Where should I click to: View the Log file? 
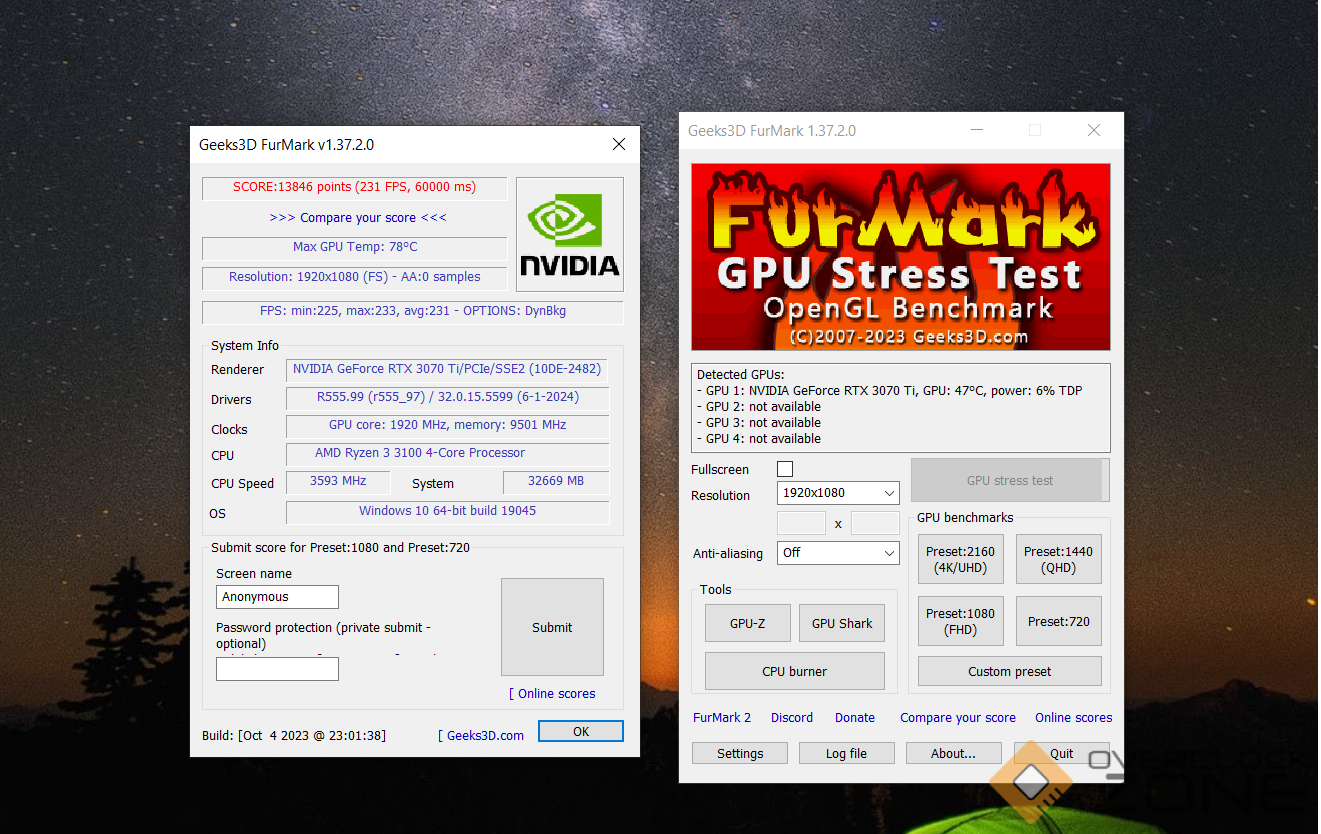pos(846,754)
